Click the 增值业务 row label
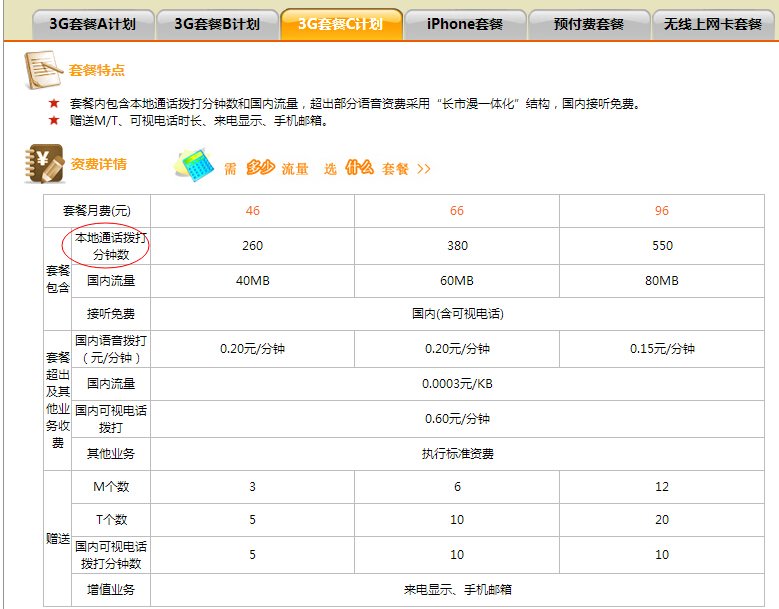The height and width of the screenshot is (609, 779). [111, 590]
